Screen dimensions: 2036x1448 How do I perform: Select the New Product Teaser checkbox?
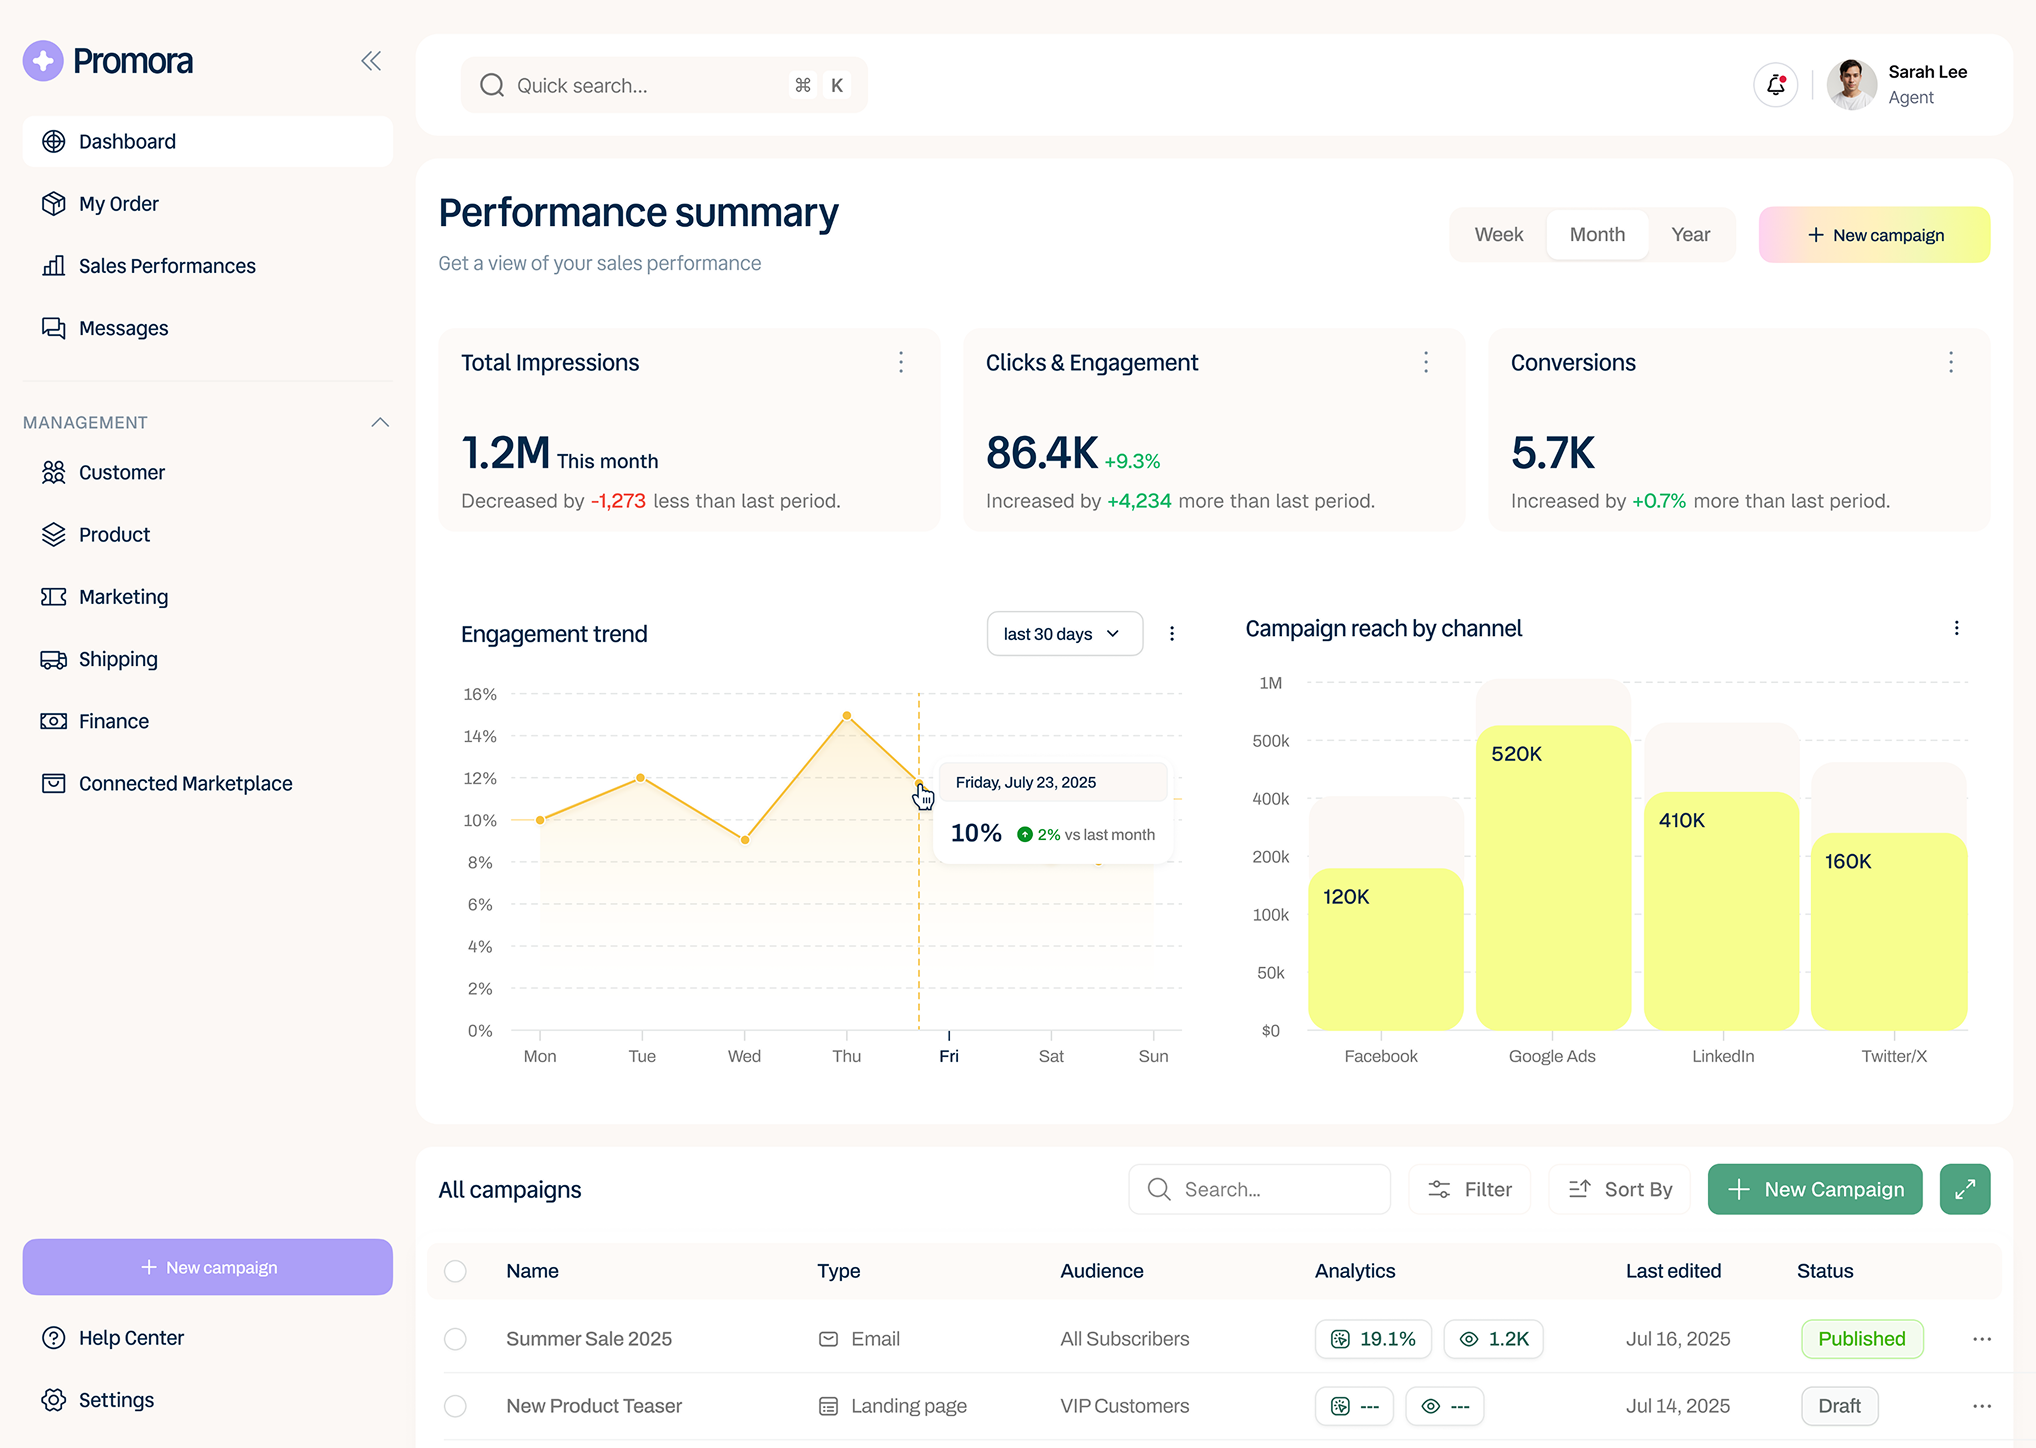(455, 1406)
